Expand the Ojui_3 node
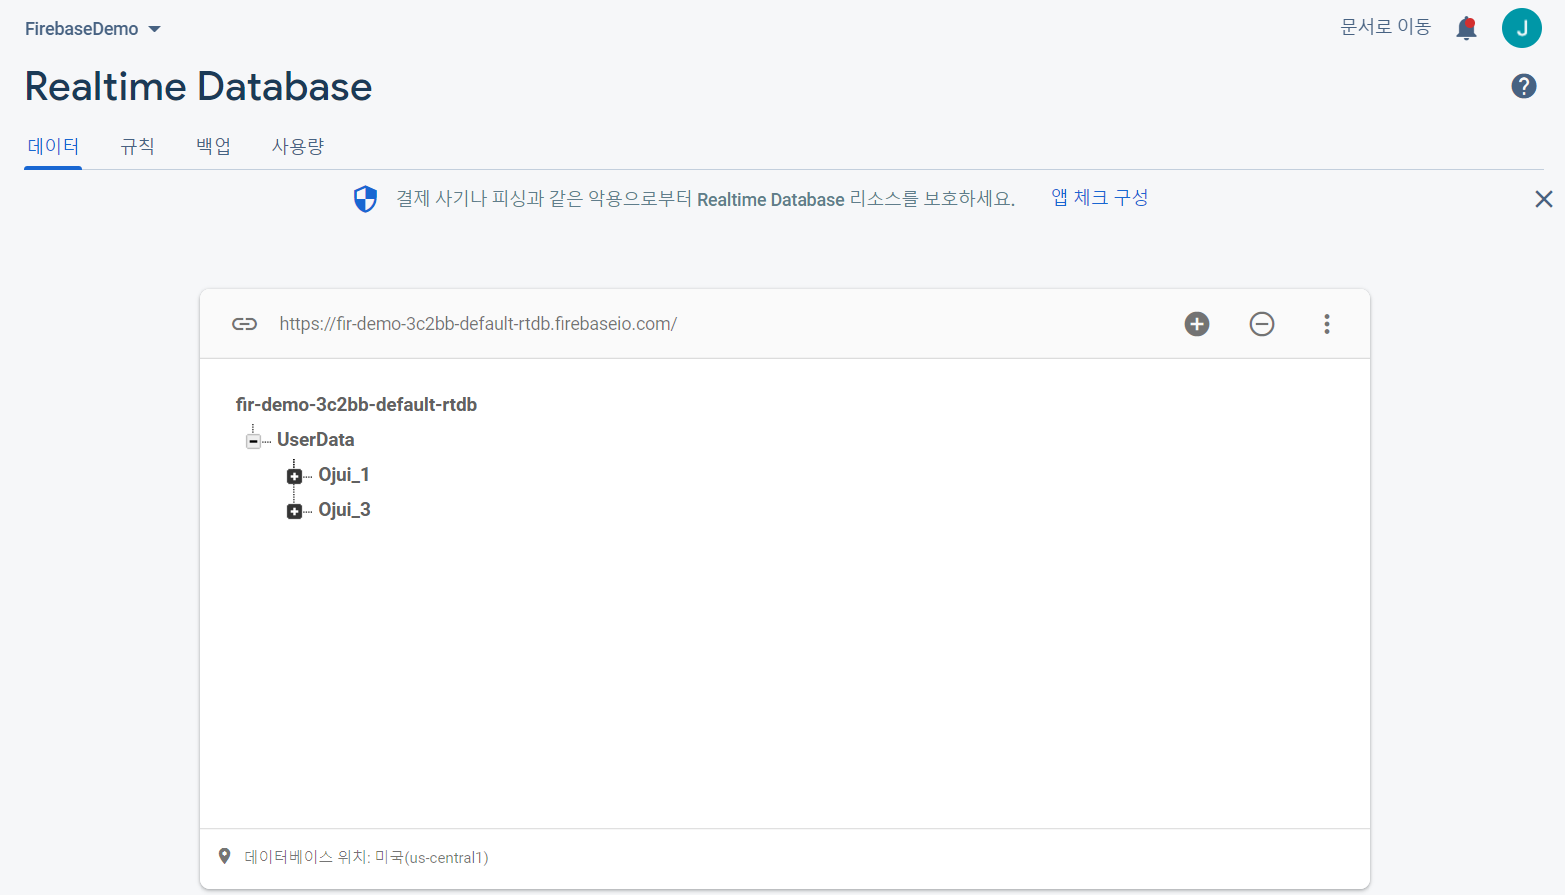 (294, 511)
